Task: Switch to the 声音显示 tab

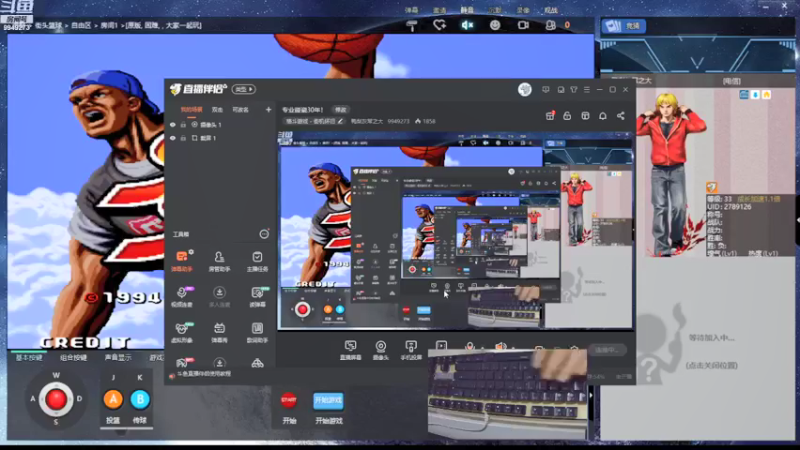Action: tap(118, 358)
